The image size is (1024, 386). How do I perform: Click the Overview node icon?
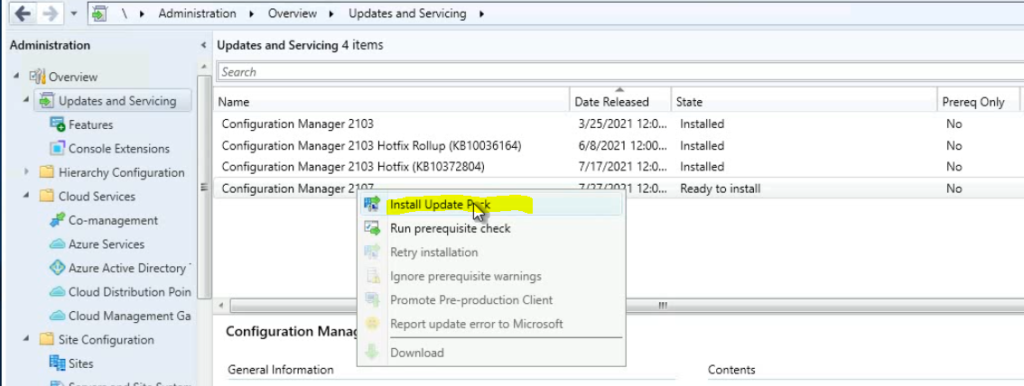[x=37, y=76]
